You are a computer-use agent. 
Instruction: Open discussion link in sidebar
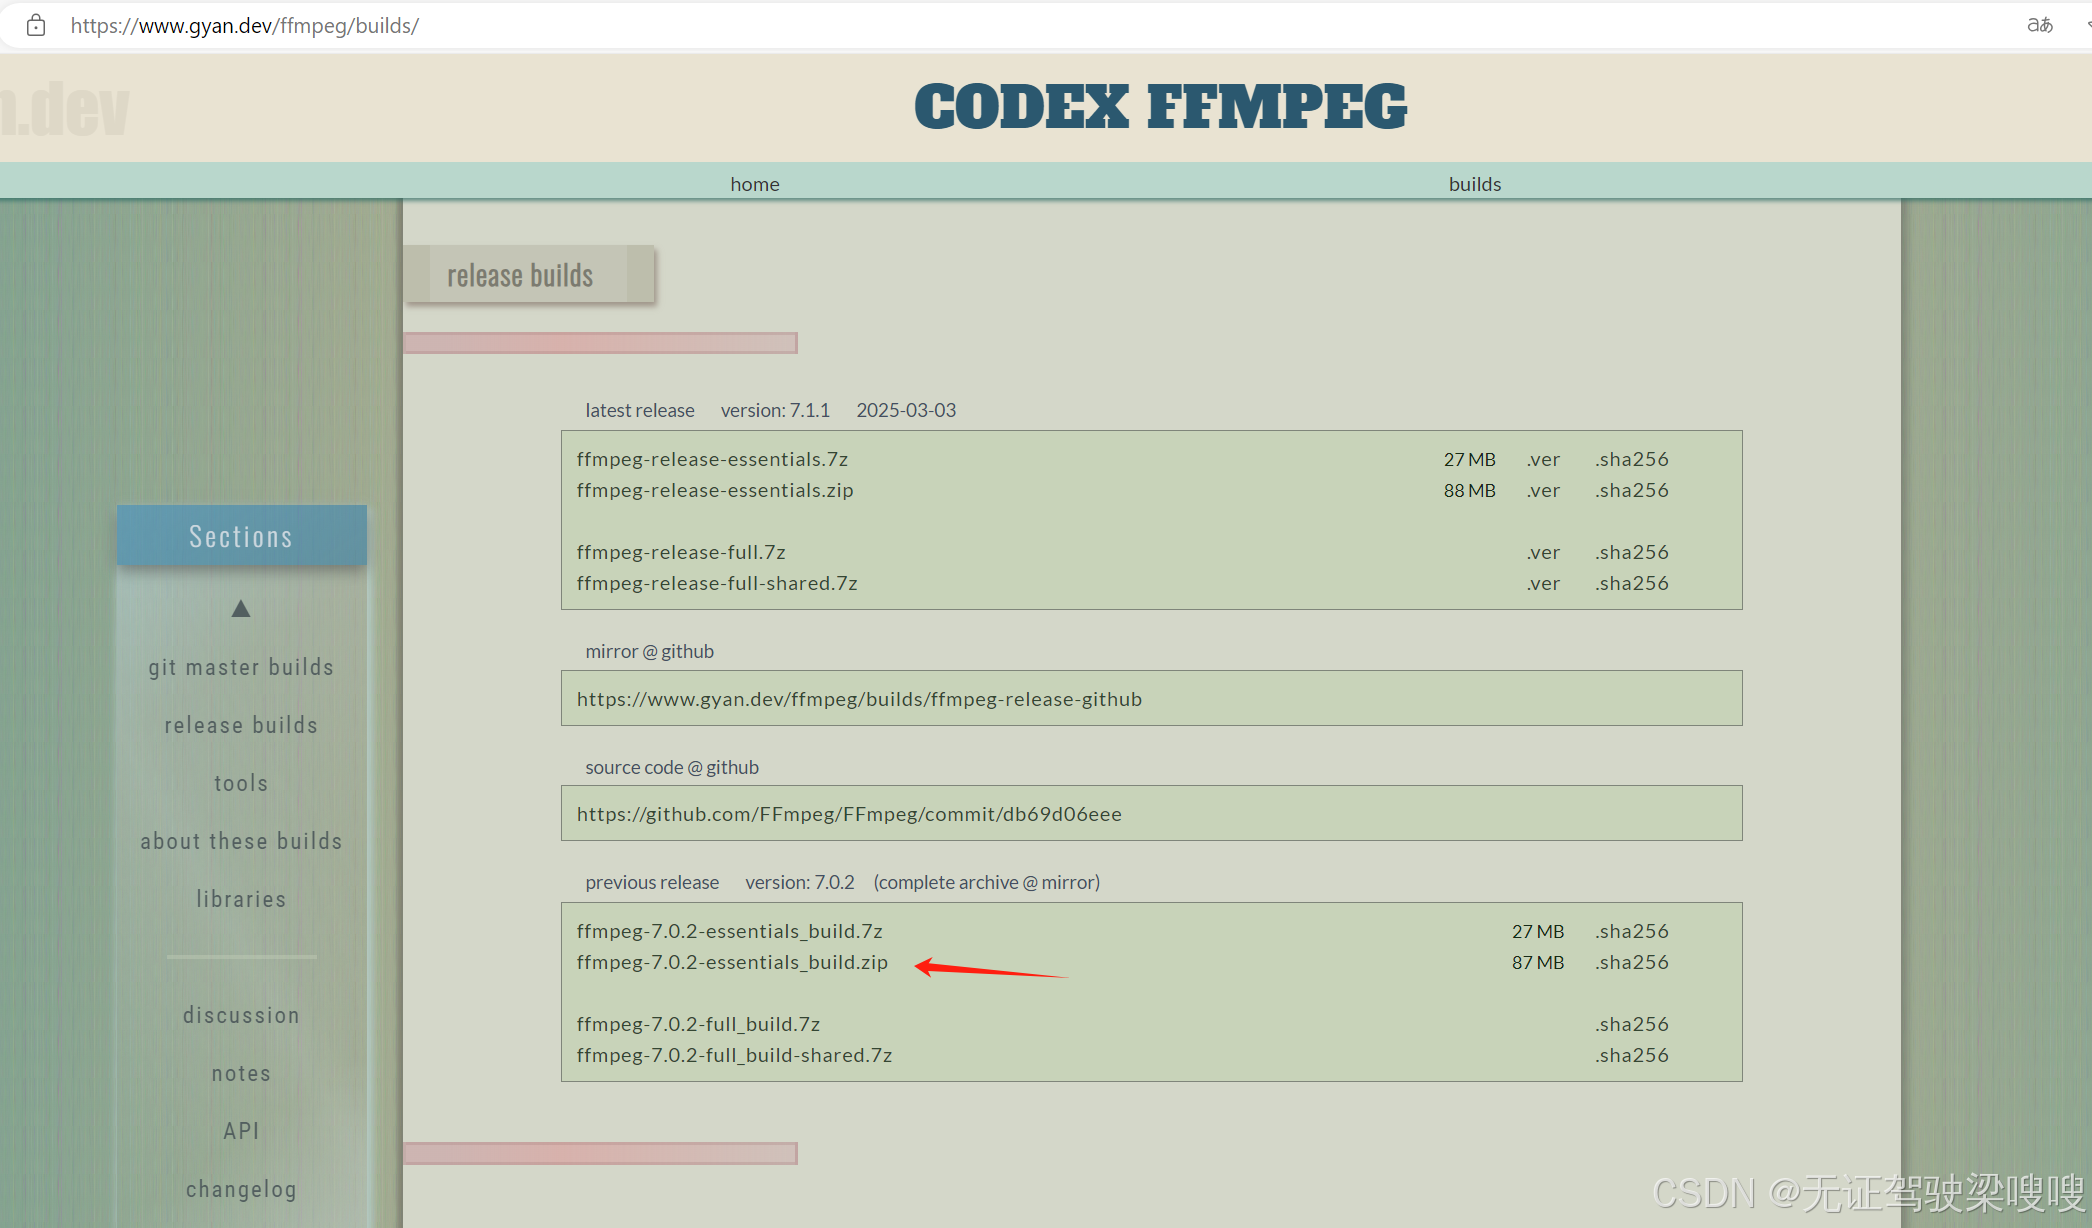(x=241, y=1015)
